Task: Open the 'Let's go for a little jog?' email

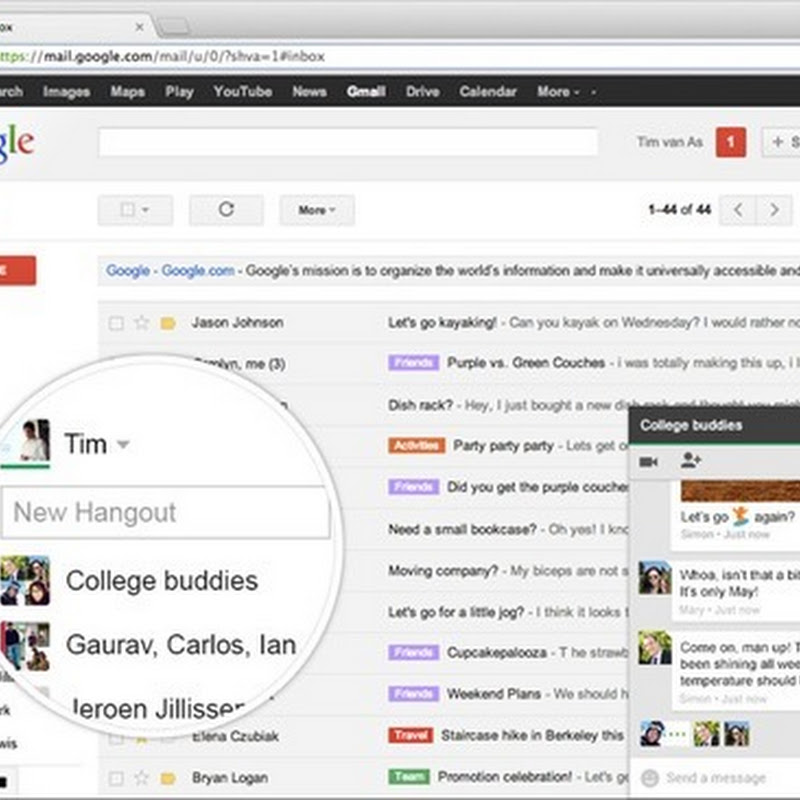Action: tap(456, 612)
